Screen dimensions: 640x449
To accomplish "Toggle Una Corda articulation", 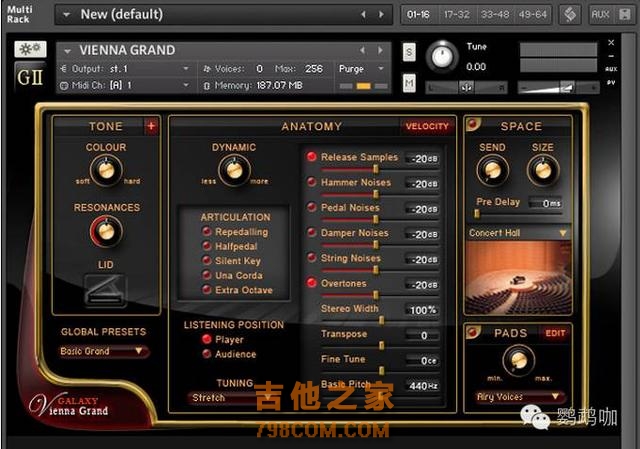I will click(207, 275).
